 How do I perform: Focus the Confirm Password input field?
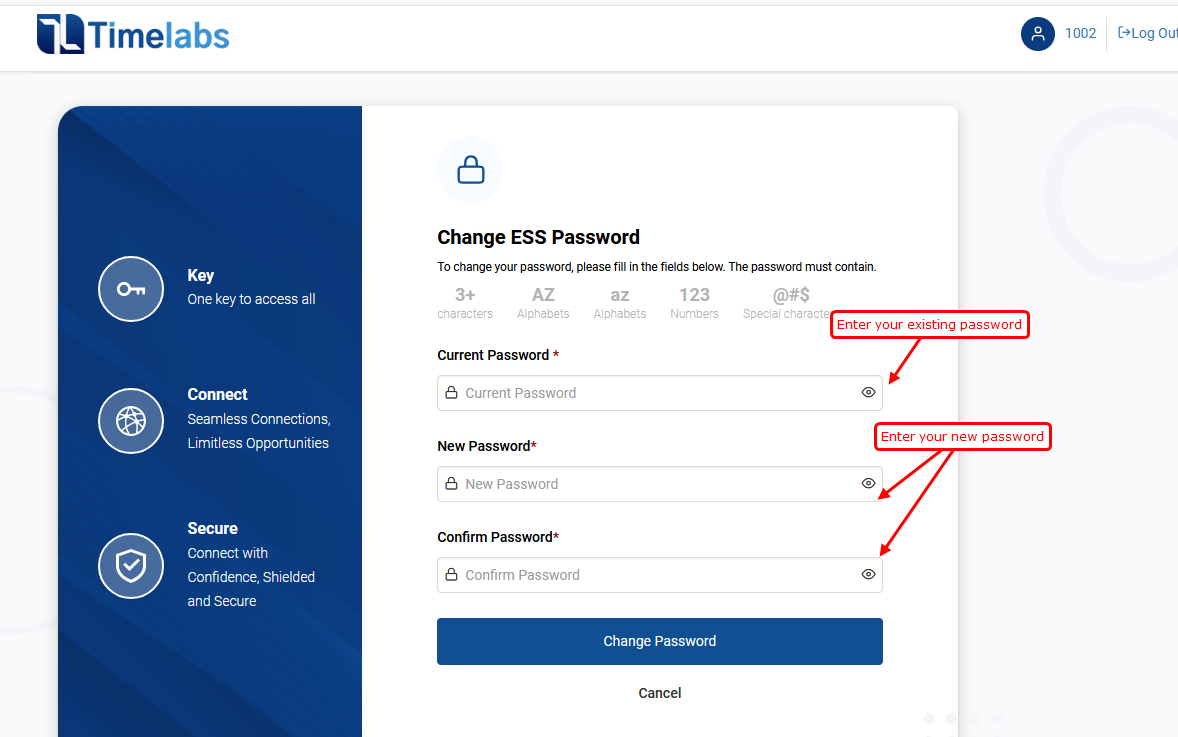coord(660,575)
